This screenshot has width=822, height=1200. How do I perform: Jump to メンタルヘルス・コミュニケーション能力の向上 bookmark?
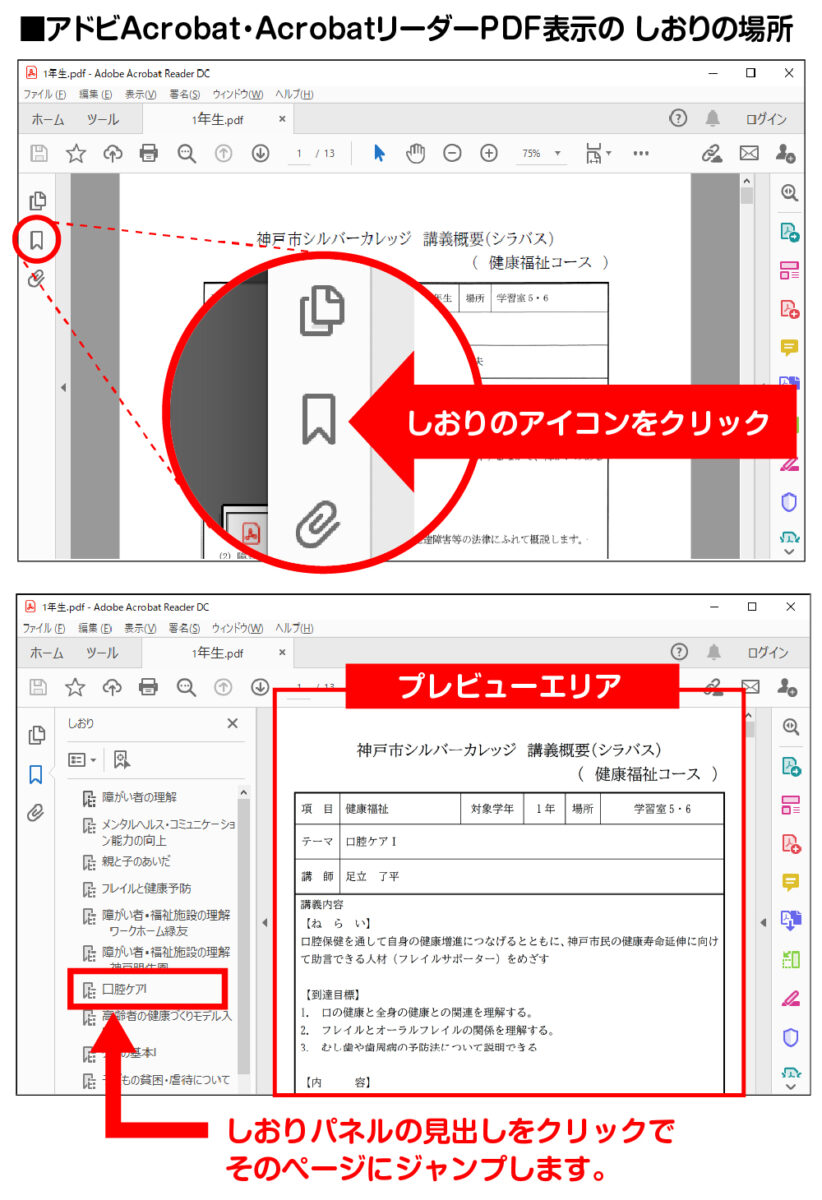168,832
